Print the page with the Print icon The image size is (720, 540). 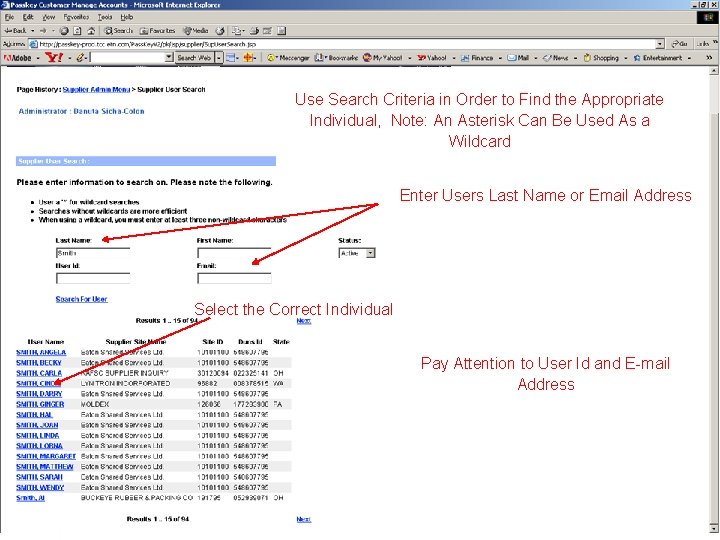click(254, 31)
